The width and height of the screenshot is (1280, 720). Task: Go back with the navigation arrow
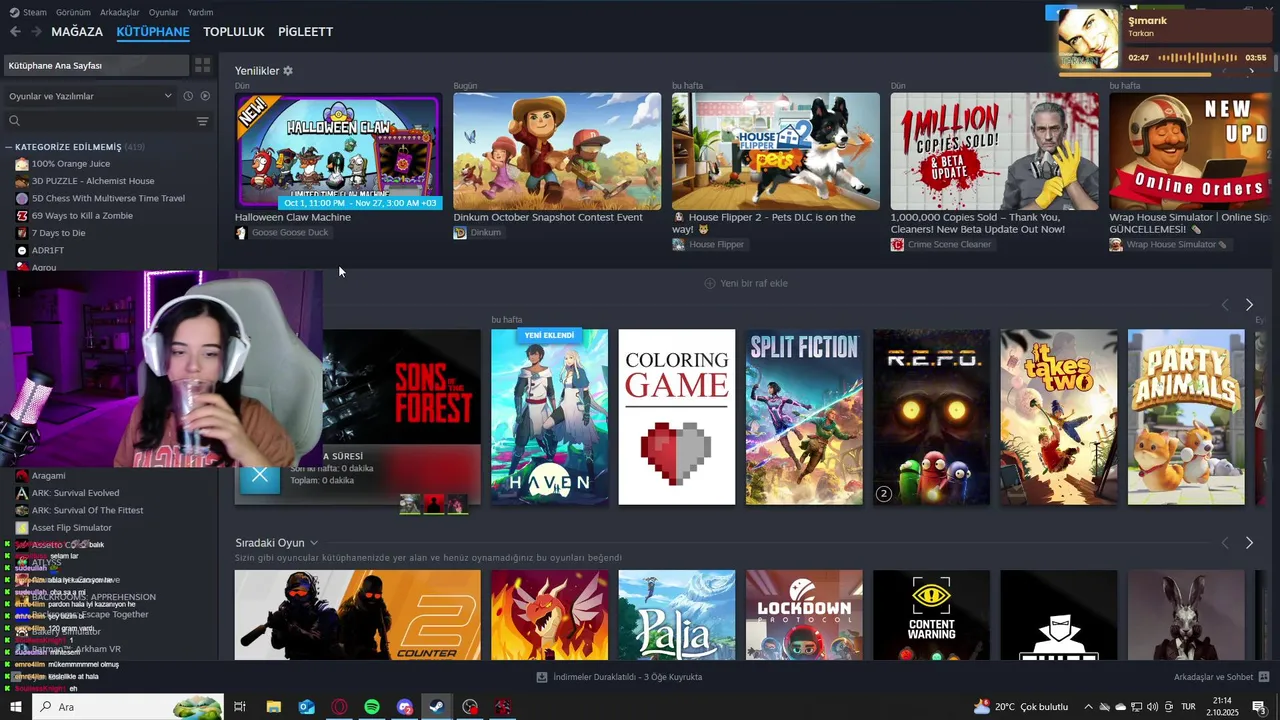coord(15,32)
